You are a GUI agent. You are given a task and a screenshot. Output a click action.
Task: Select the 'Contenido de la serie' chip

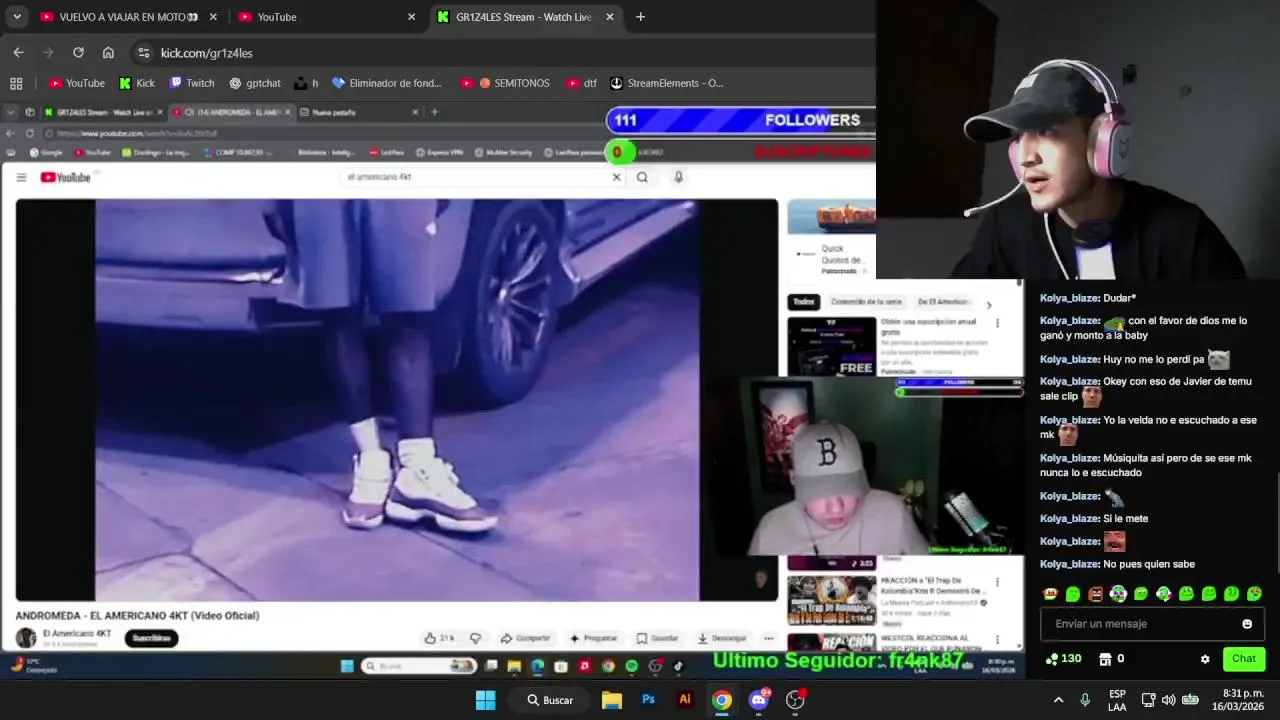pos(866,302)
